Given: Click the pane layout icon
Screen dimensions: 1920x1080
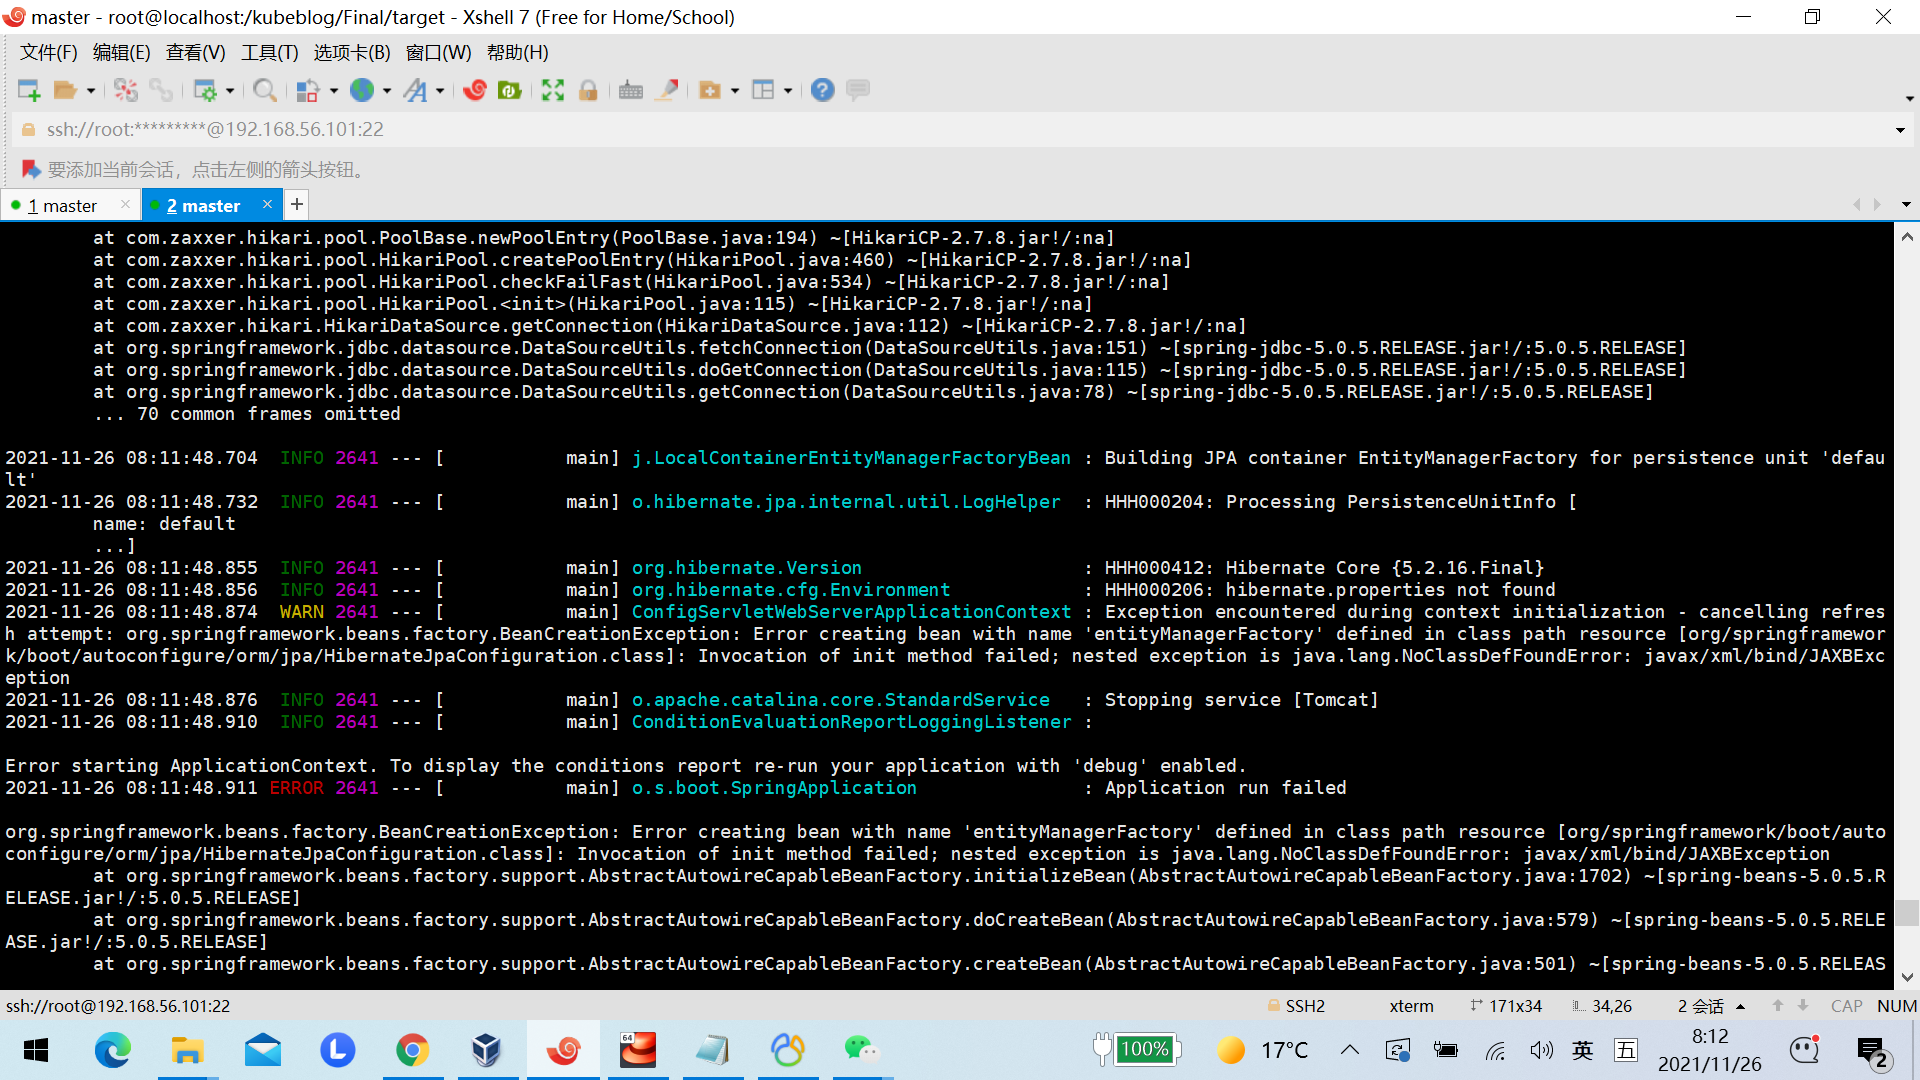Looking at the screenshot, I should coord(763,90).
